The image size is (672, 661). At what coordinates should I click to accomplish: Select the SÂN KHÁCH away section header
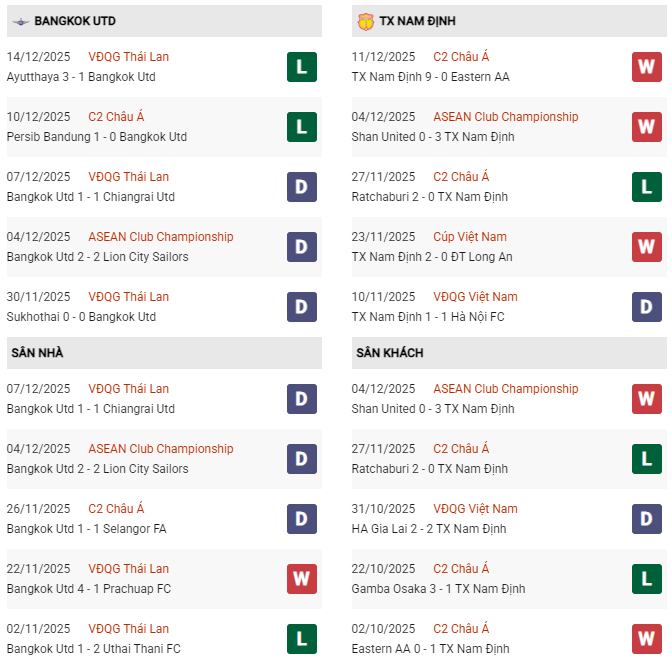click(x=389, y=353)
